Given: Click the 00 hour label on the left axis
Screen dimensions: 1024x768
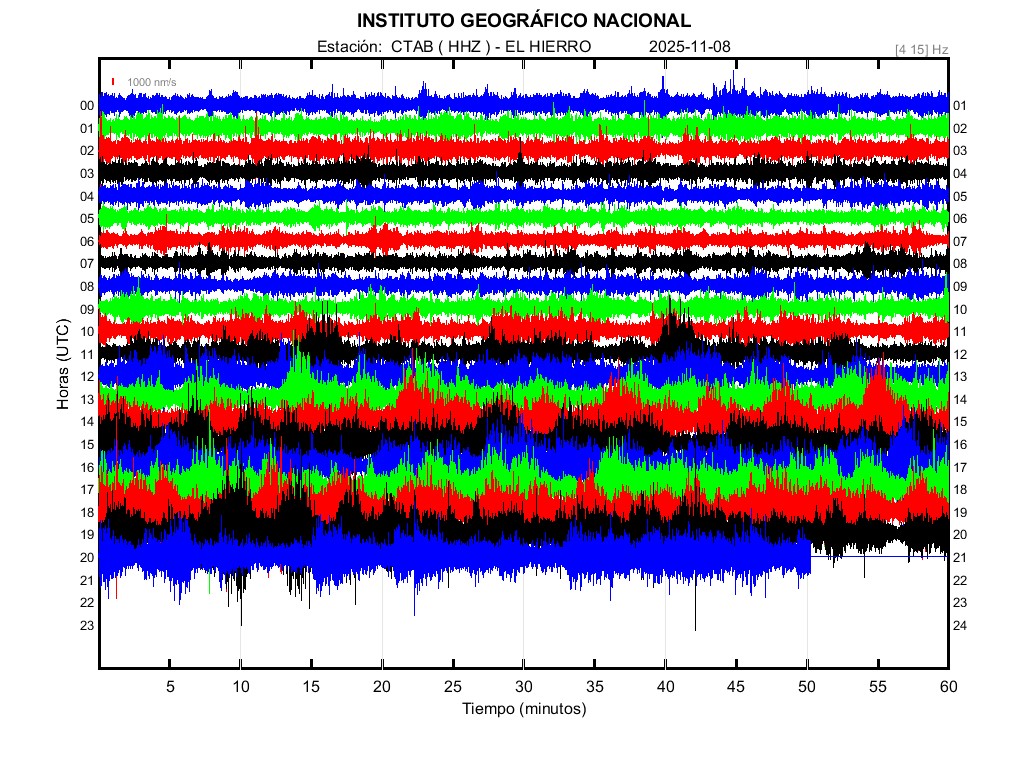Looking at the screenshot, I should pyautogui.click(x=87, y=106).
